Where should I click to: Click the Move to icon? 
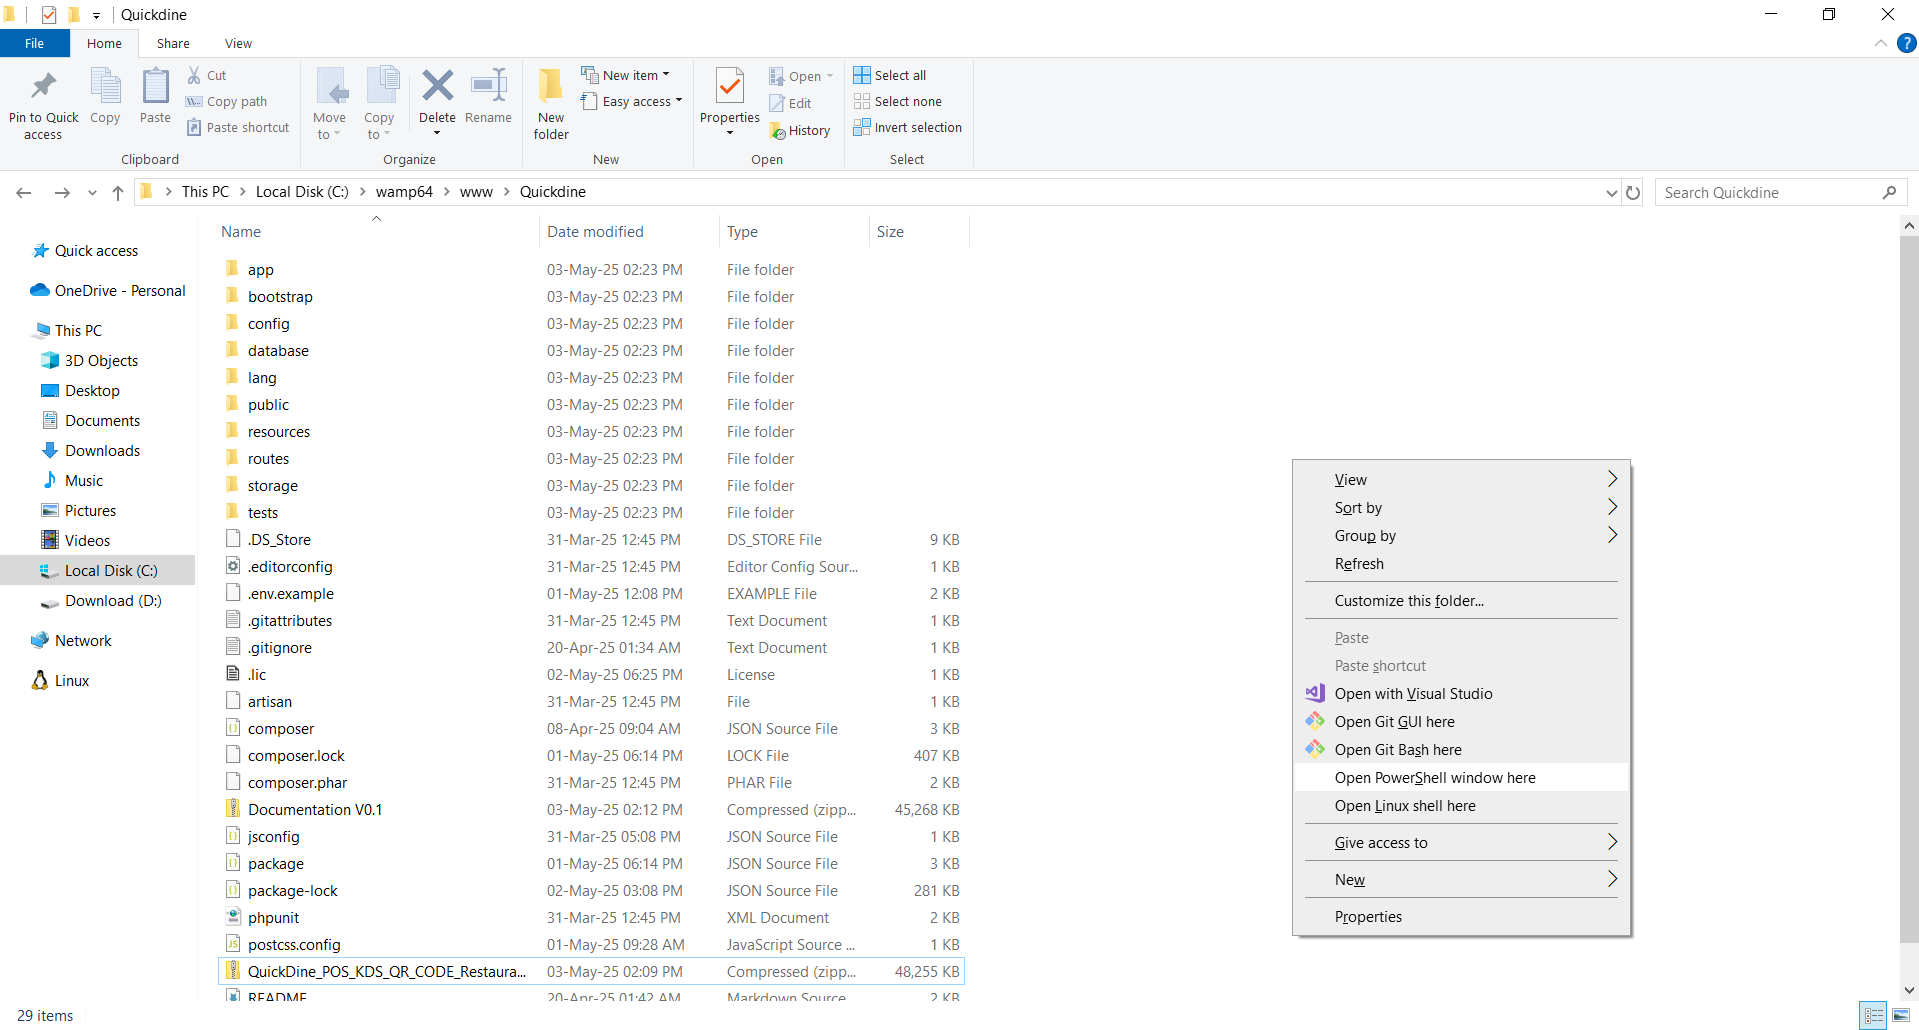[330, 87]
